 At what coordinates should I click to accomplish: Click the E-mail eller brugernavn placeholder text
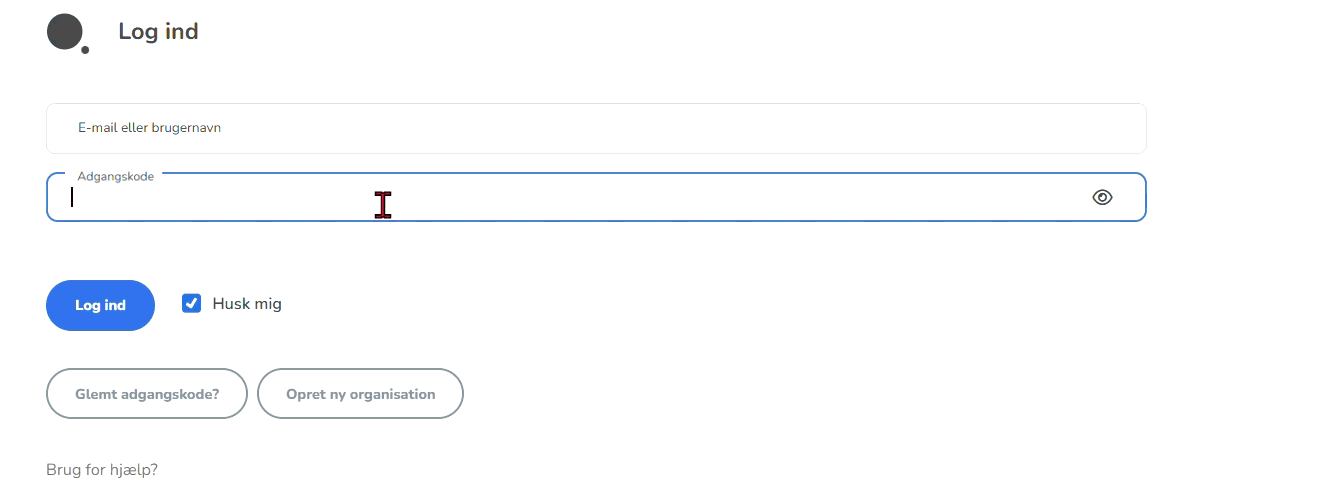click(x=149, y=128)
